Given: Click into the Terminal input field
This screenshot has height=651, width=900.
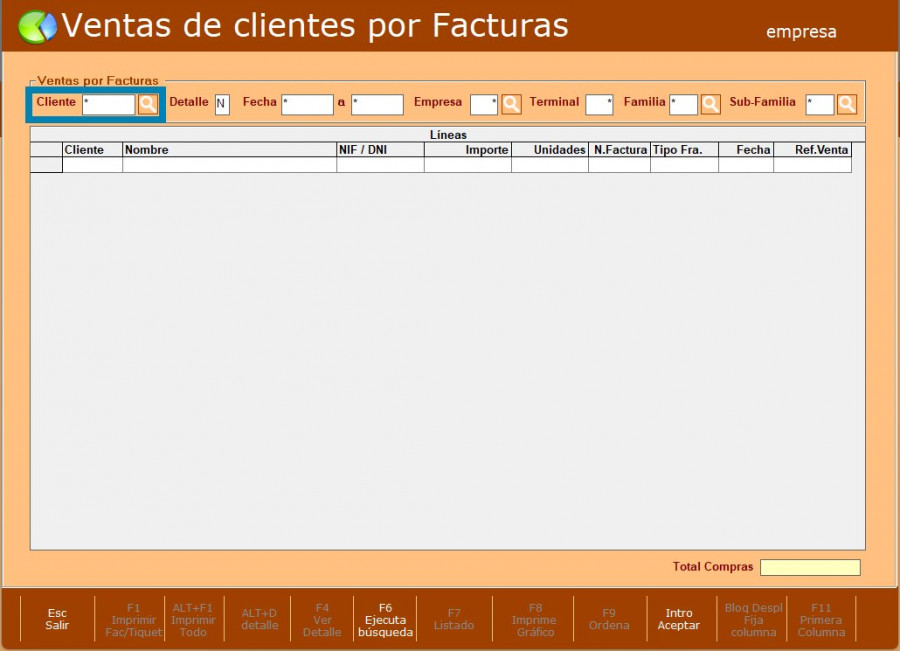Looking at the screenshot, I should [x=599, y=105].
